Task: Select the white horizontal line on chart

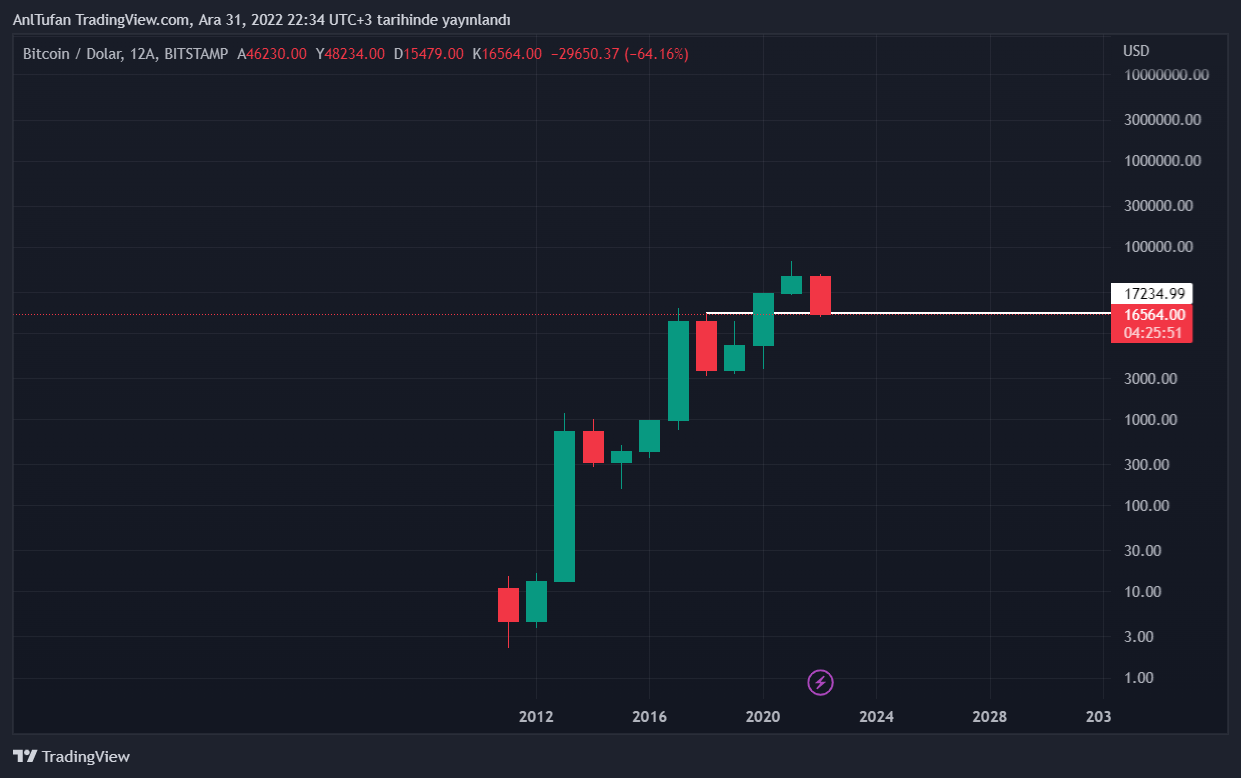Action: (960, 313)
